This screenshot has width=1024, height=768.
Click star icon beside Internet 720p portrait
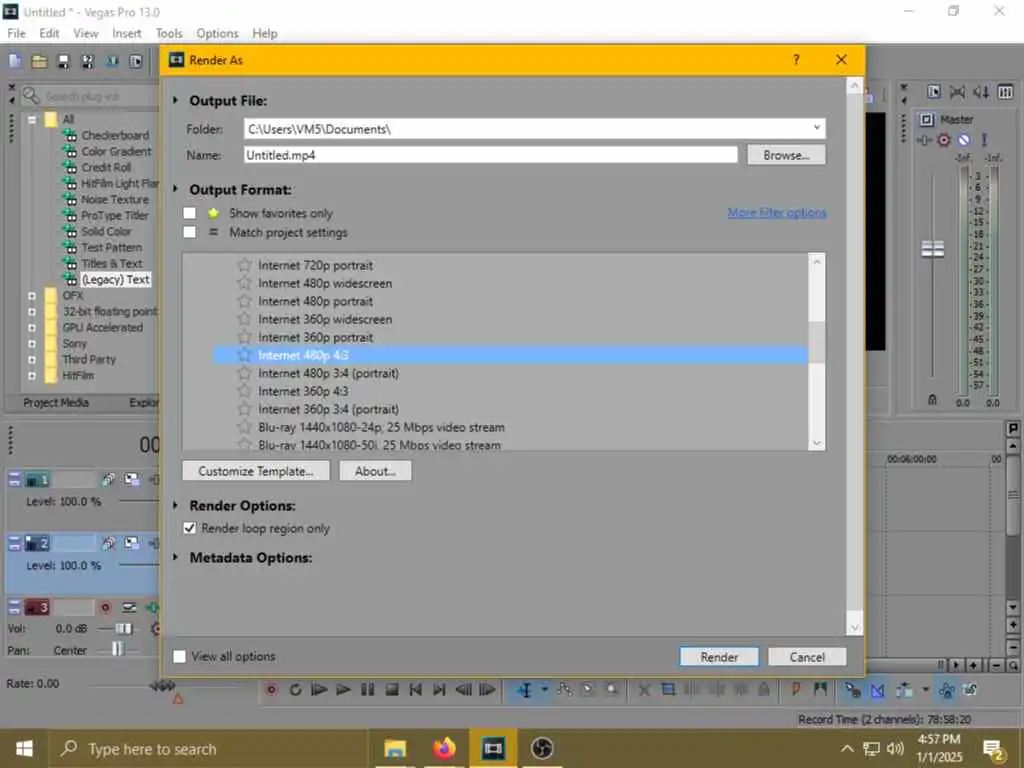pos(244,265)
